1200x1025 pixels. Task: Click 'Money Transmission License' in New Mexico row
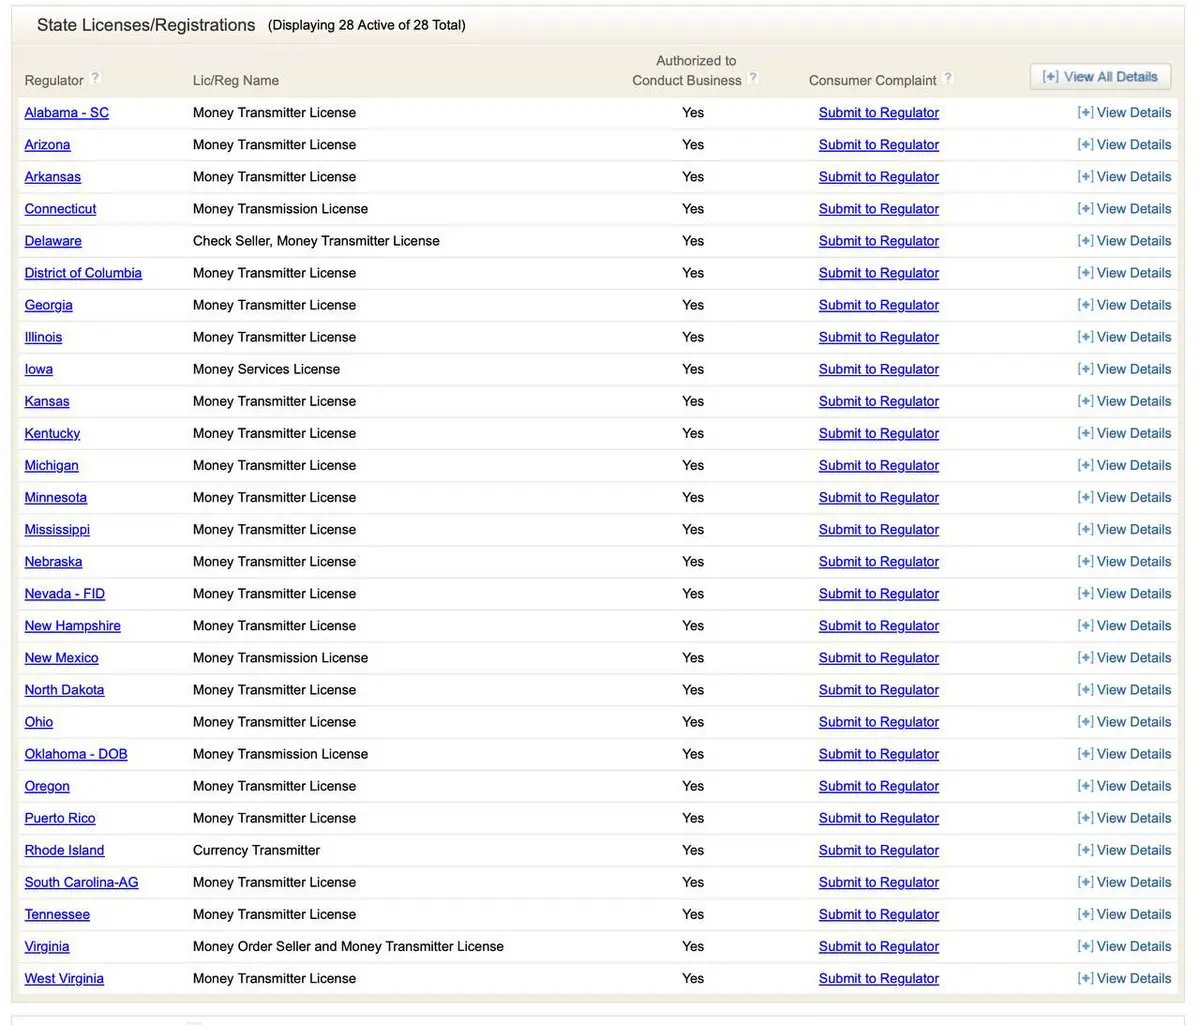pos(280,658)
